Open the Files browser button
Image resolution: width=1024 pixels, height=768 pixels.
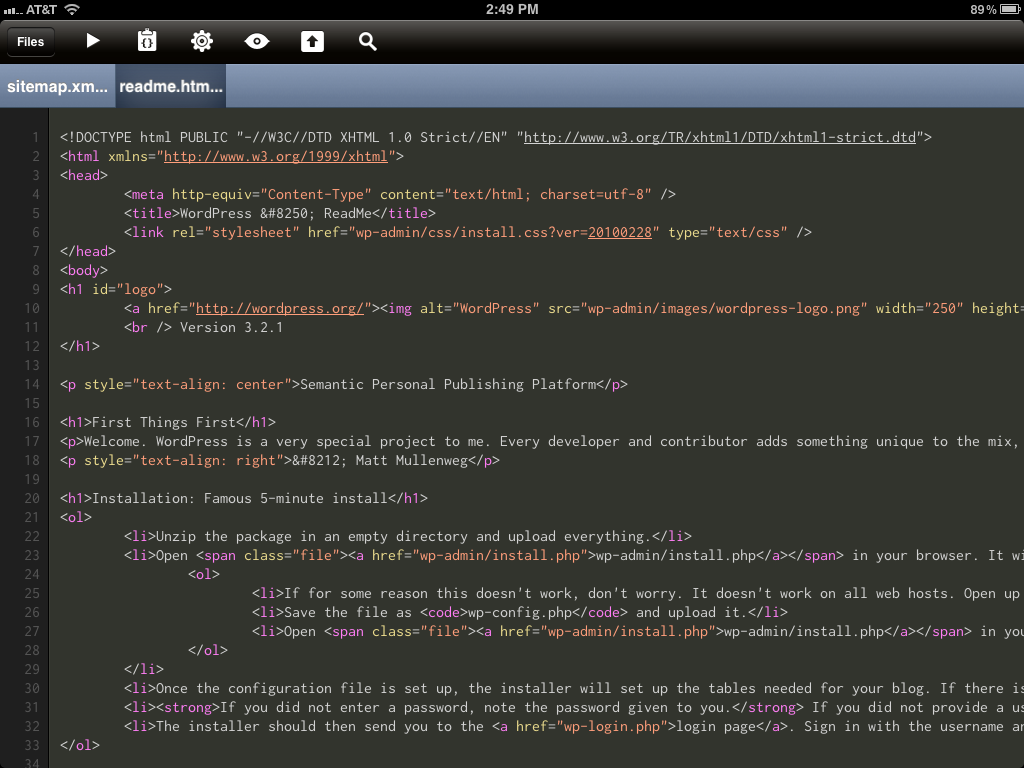[x=31, y=42]
